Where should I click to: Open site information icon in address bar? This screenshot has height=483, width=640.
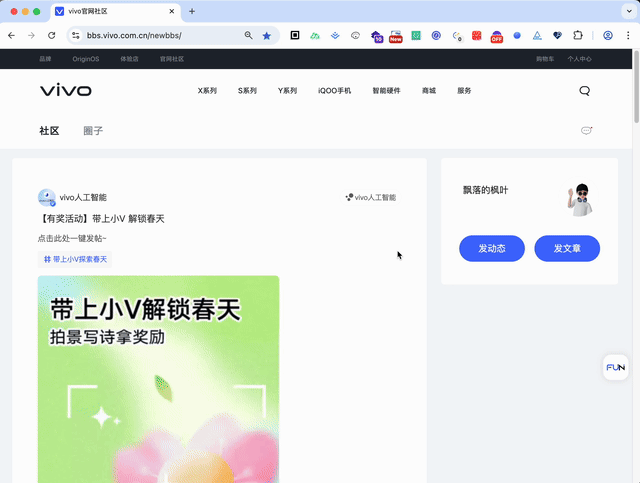click(76, 36)
